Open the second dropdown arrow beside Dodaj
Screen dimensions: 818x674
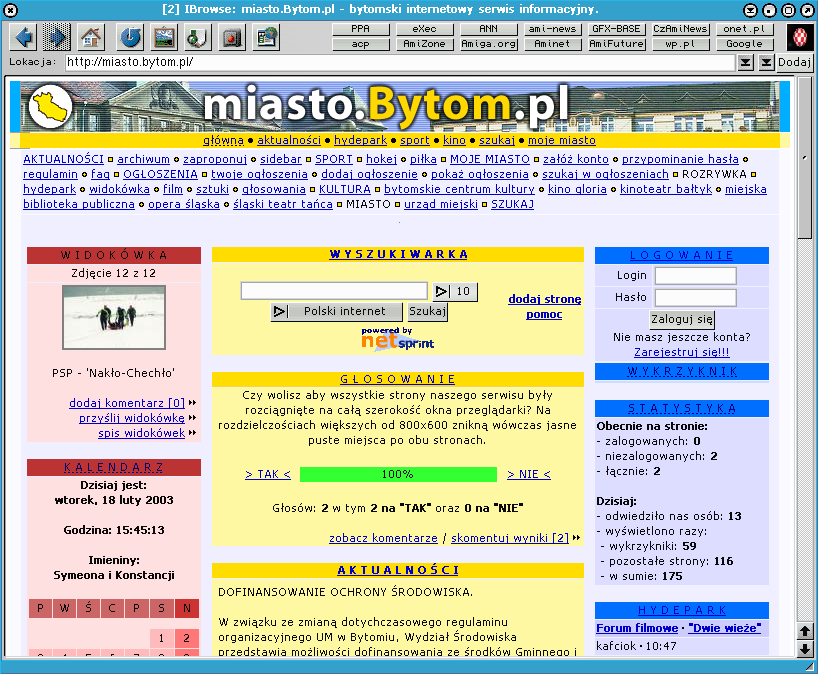[765, 63]
